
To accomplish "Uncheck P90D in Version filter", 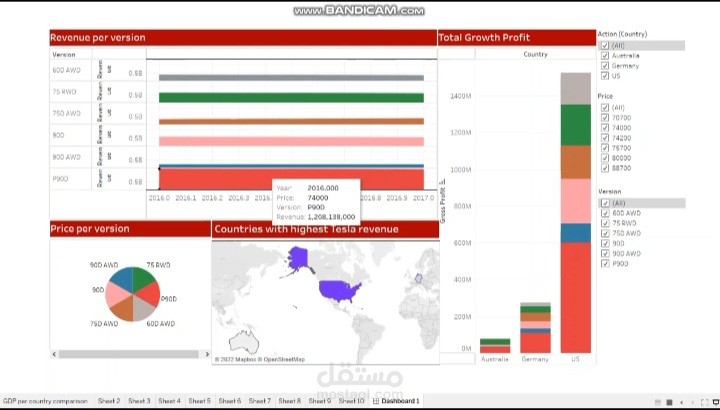I will pos(605,264).
